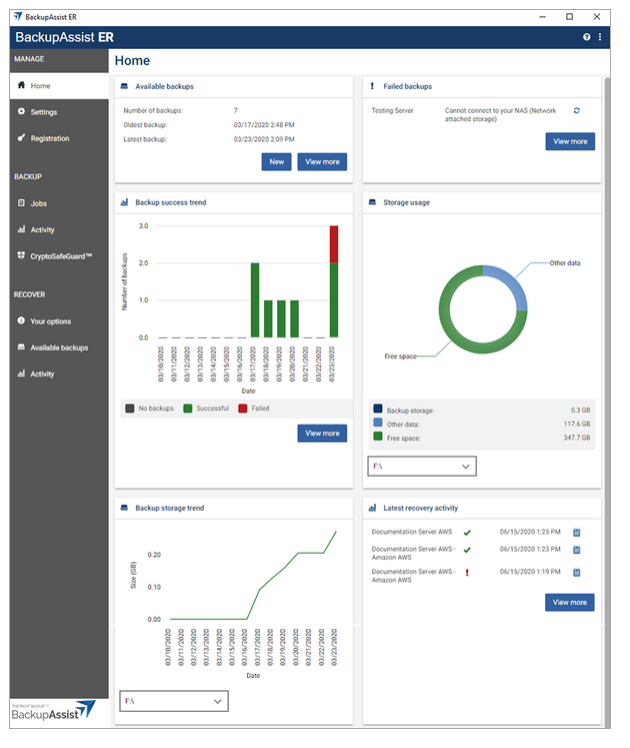
Task: Expand the F:\ drive dropdown under Storage usage
Action: pos(422,466)
